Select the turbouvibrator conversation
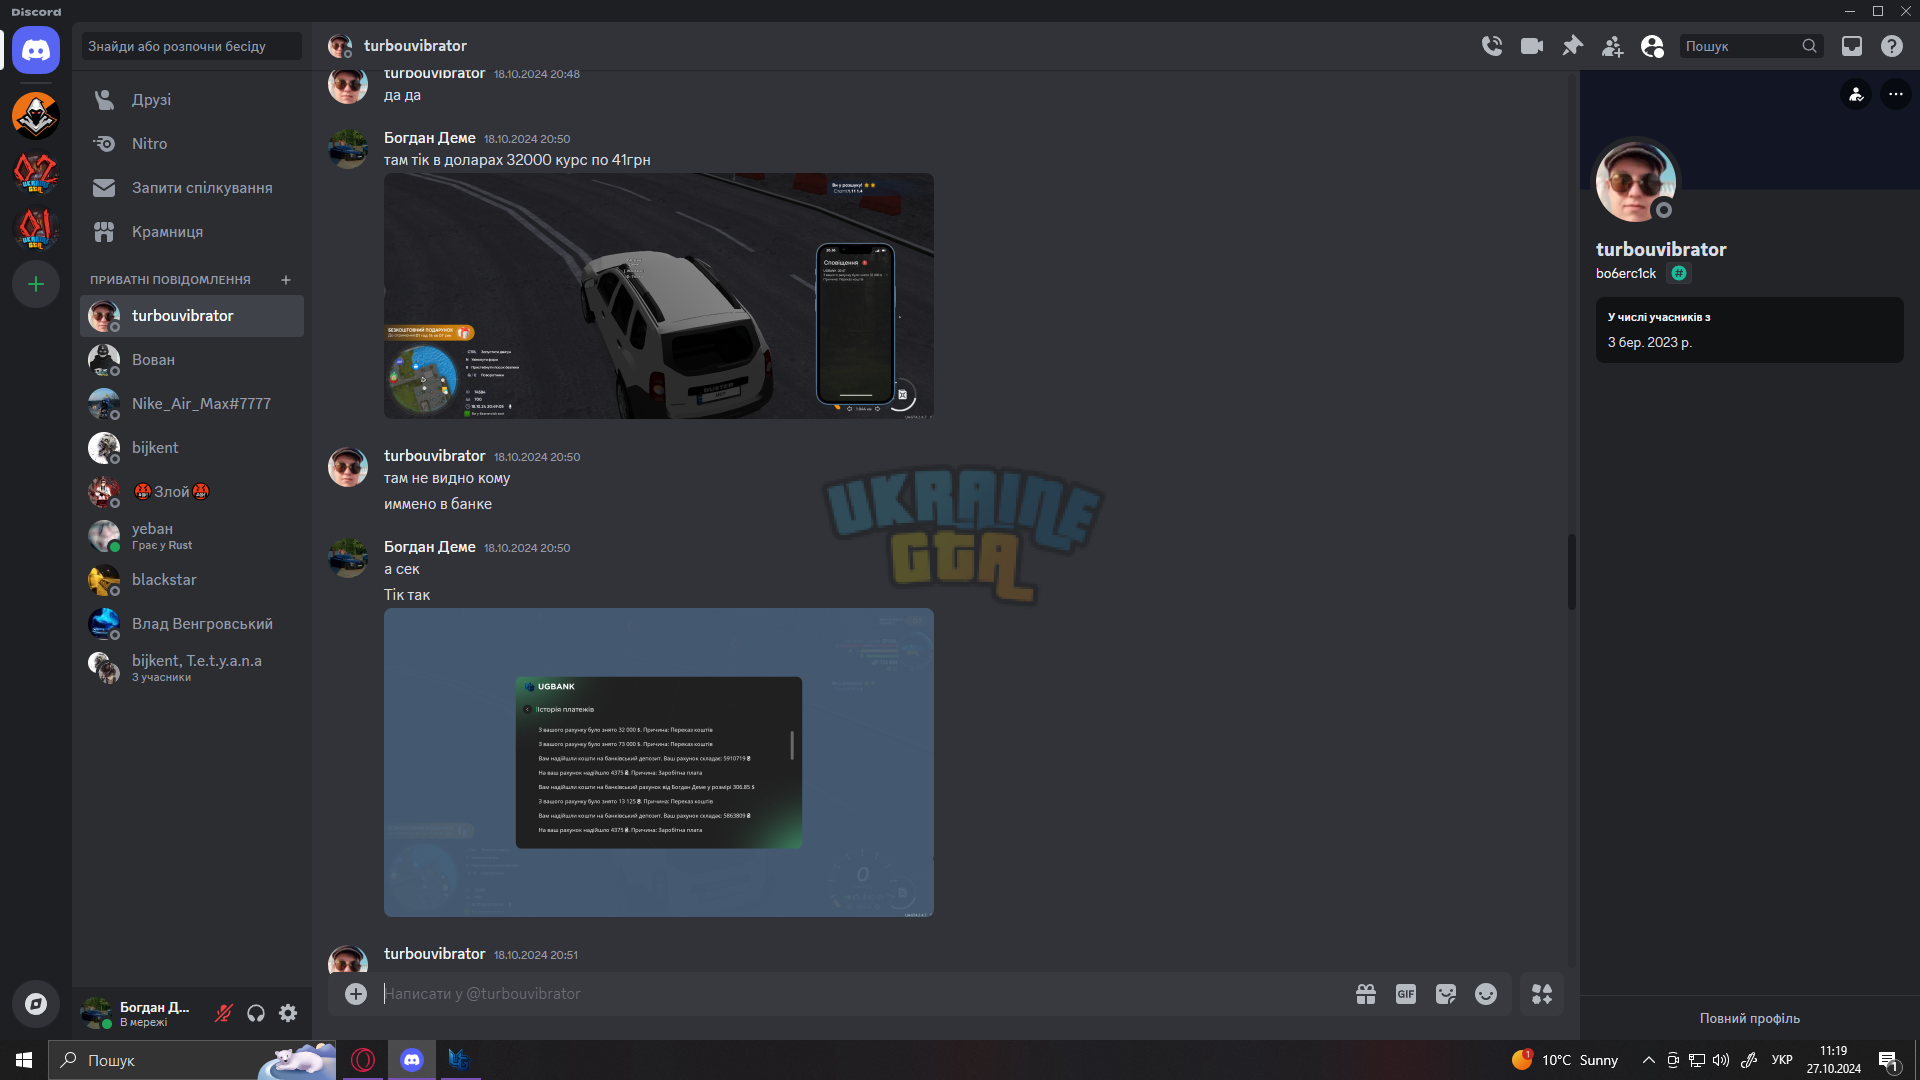Viewport: 1920px width, 1080px height. (192, 316)
